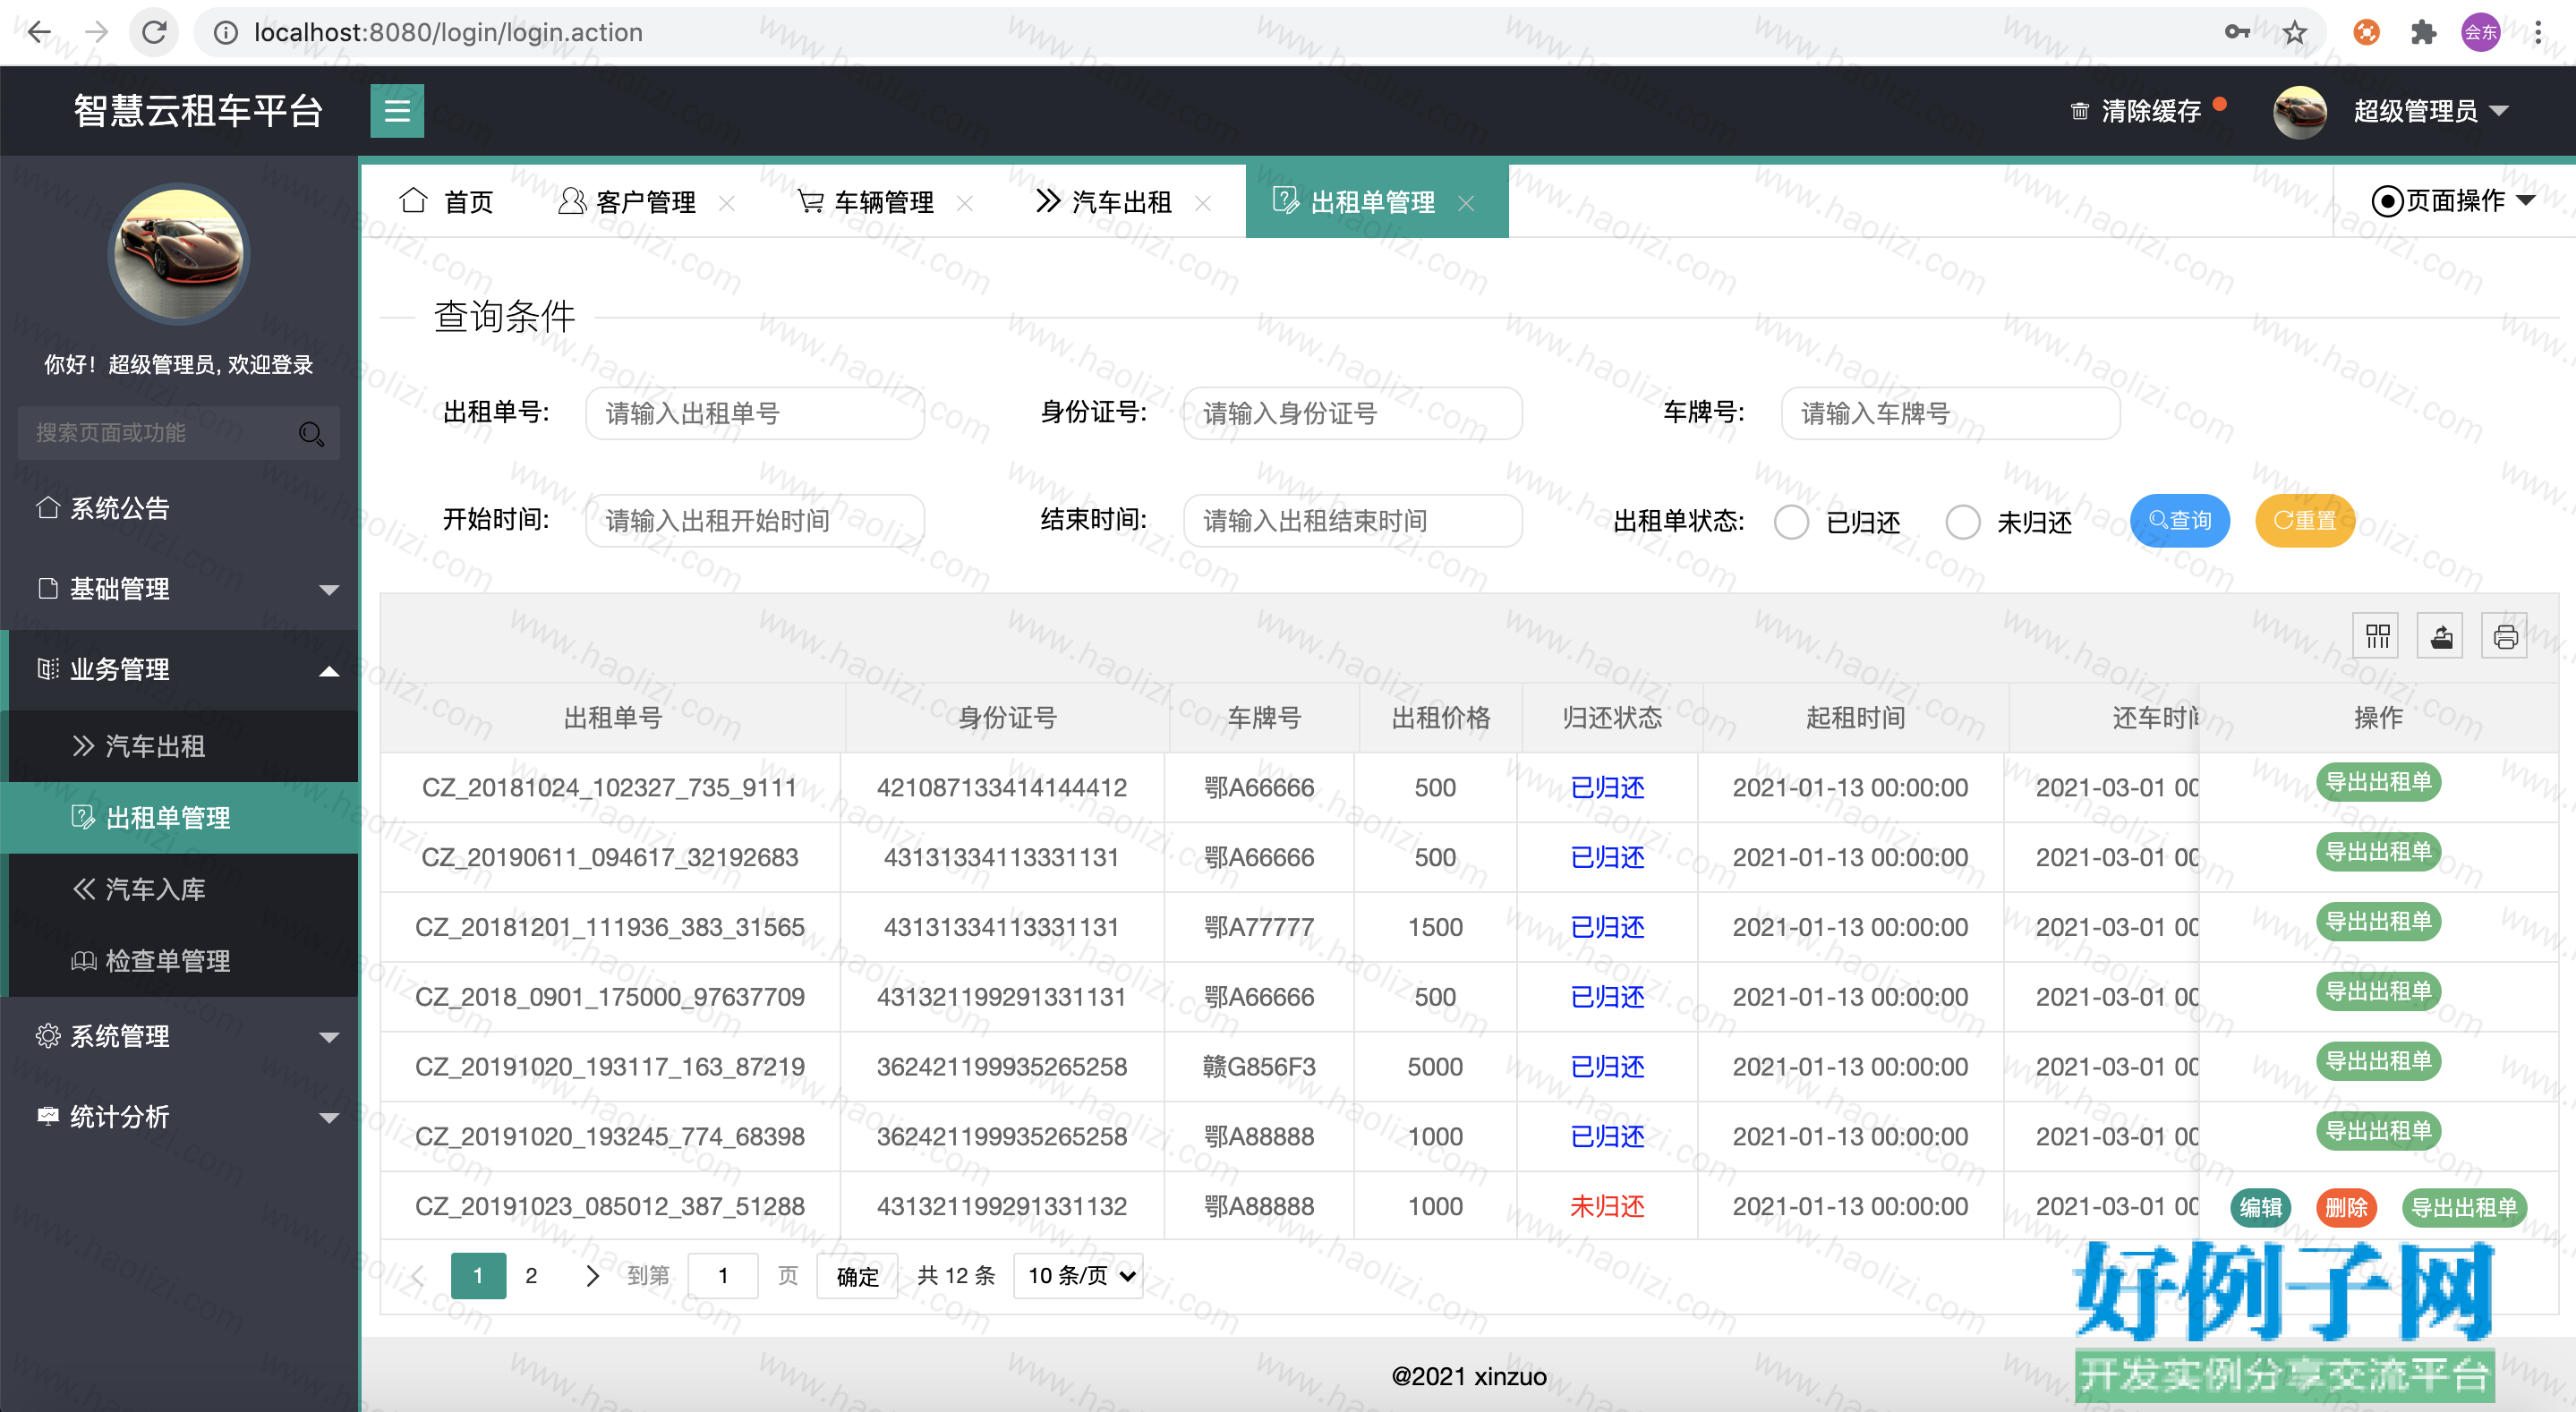Switch to the 车辆管理 tab
Viewport: 2576px width, 1412px height.
pos(866,202)
